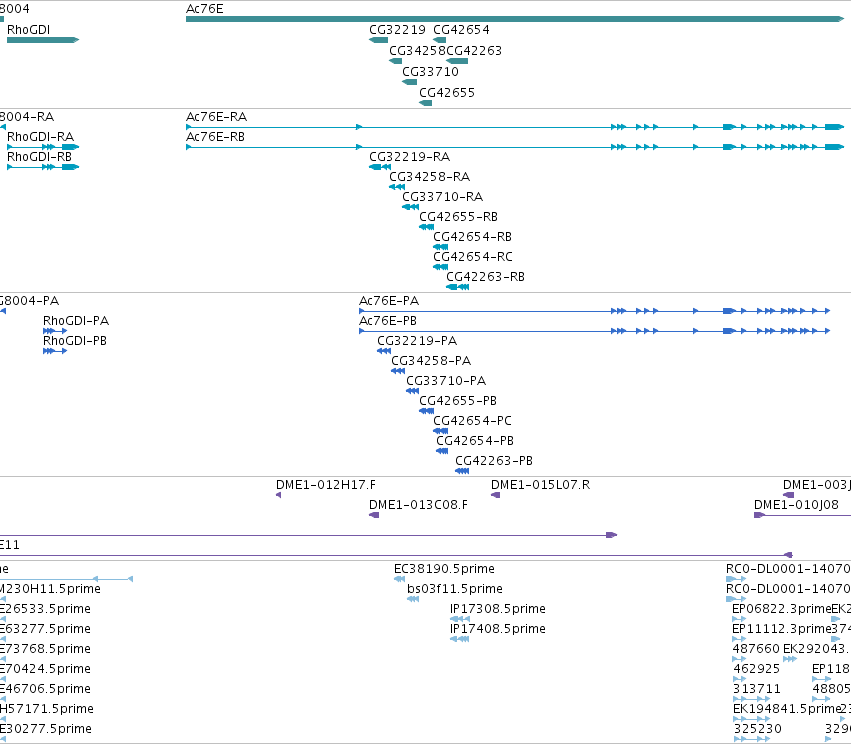Select the CG42655-RB transcript glyph
The height and width of the screenshot is (744, 851).
[427, 227]
